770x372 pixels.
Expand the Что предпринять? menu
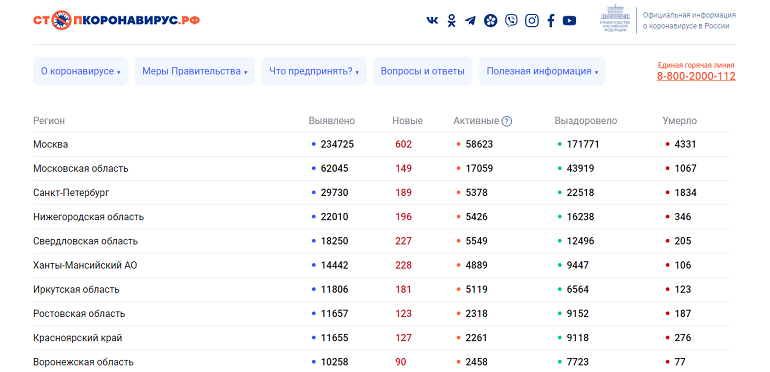[314, 71]
